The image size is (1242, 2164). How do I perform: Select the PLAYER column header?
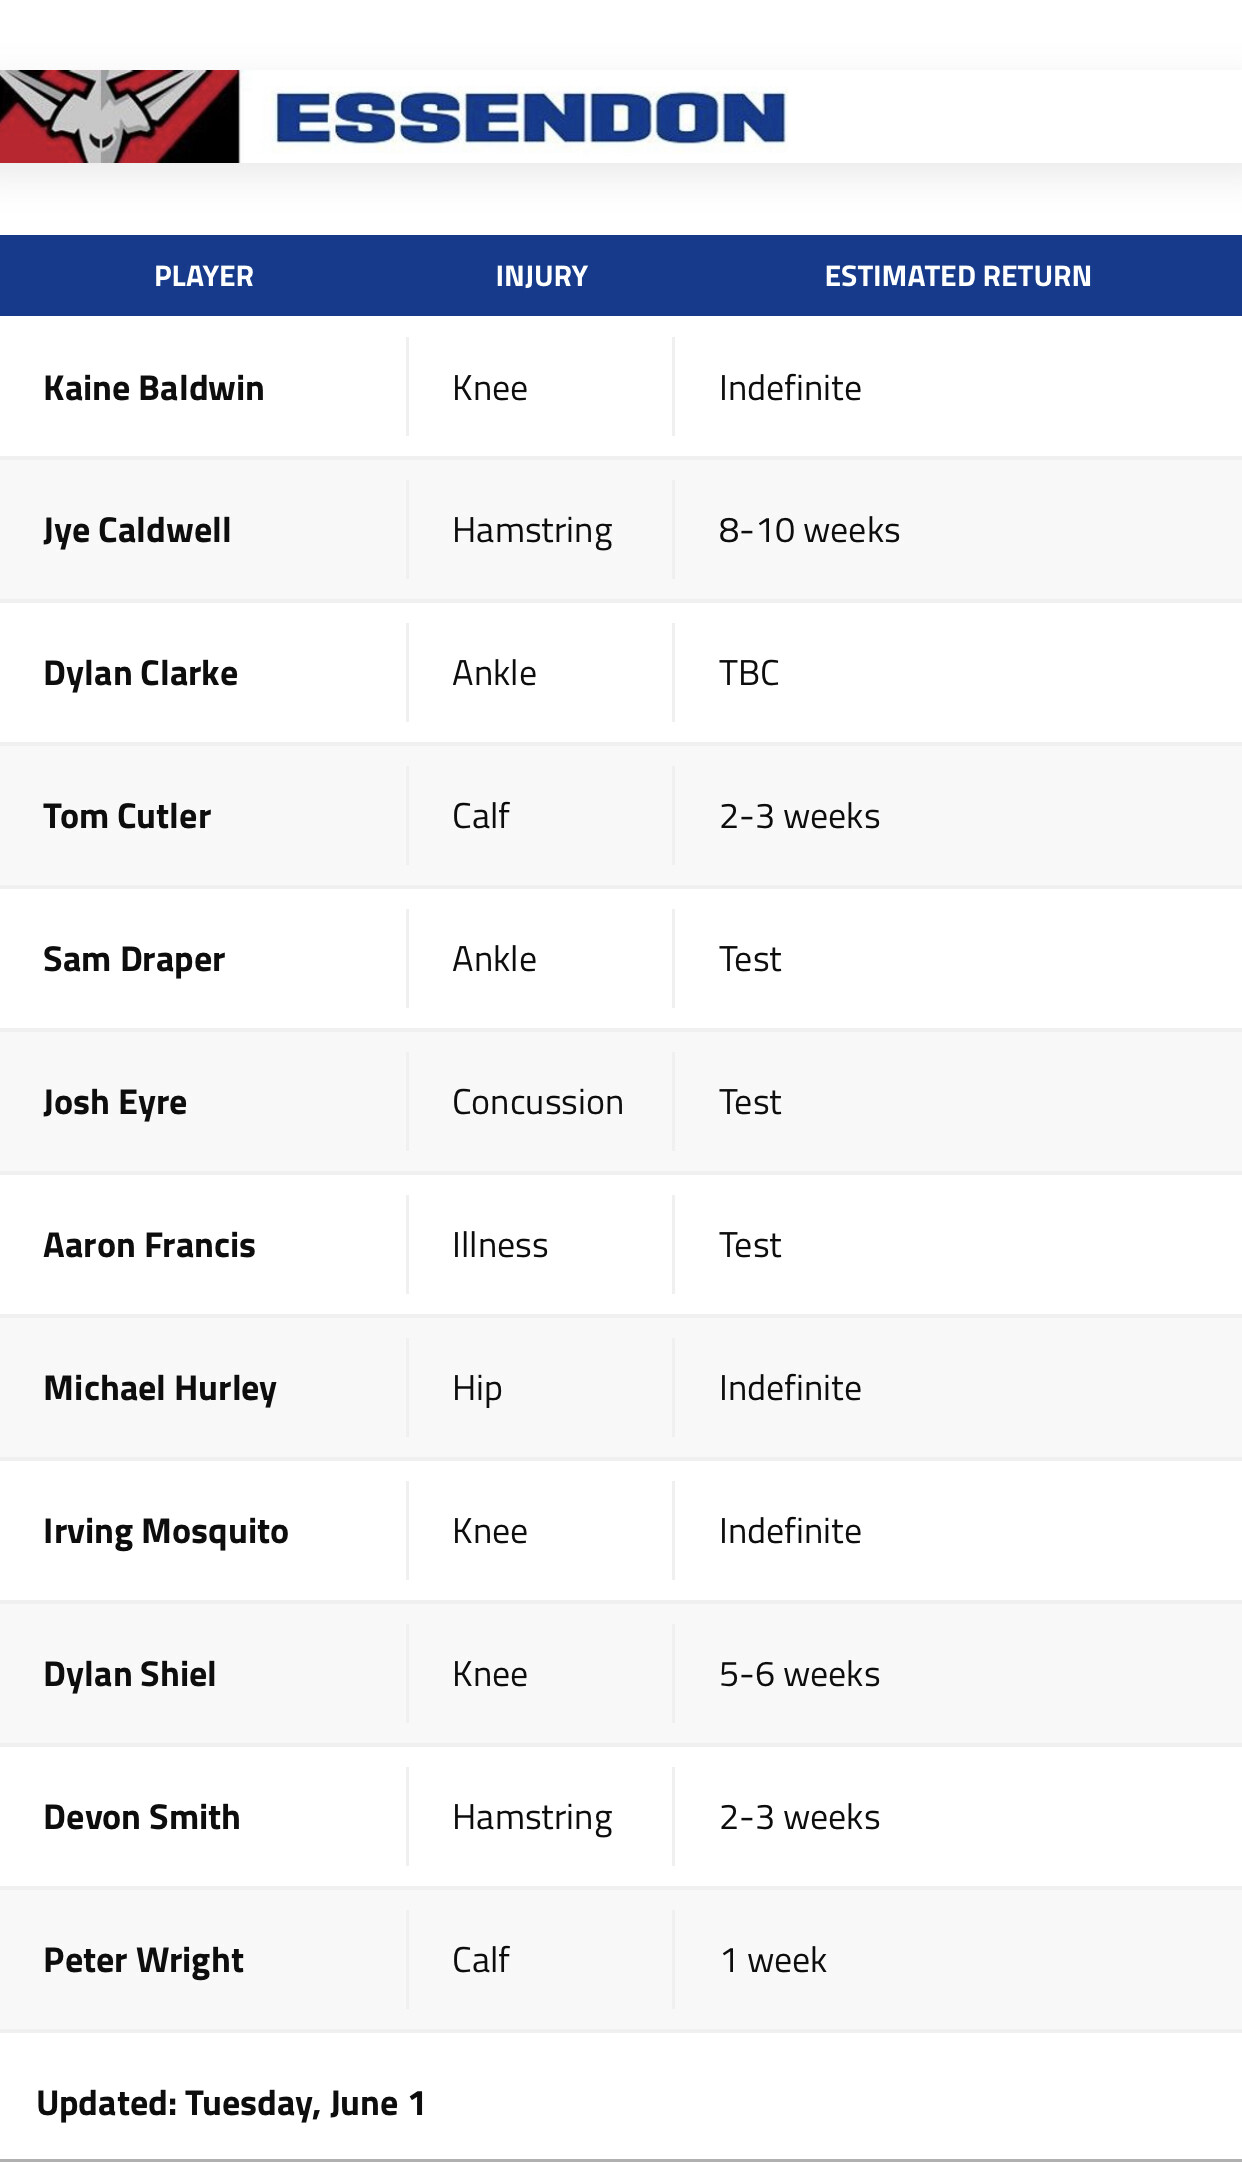click(204, 276)
